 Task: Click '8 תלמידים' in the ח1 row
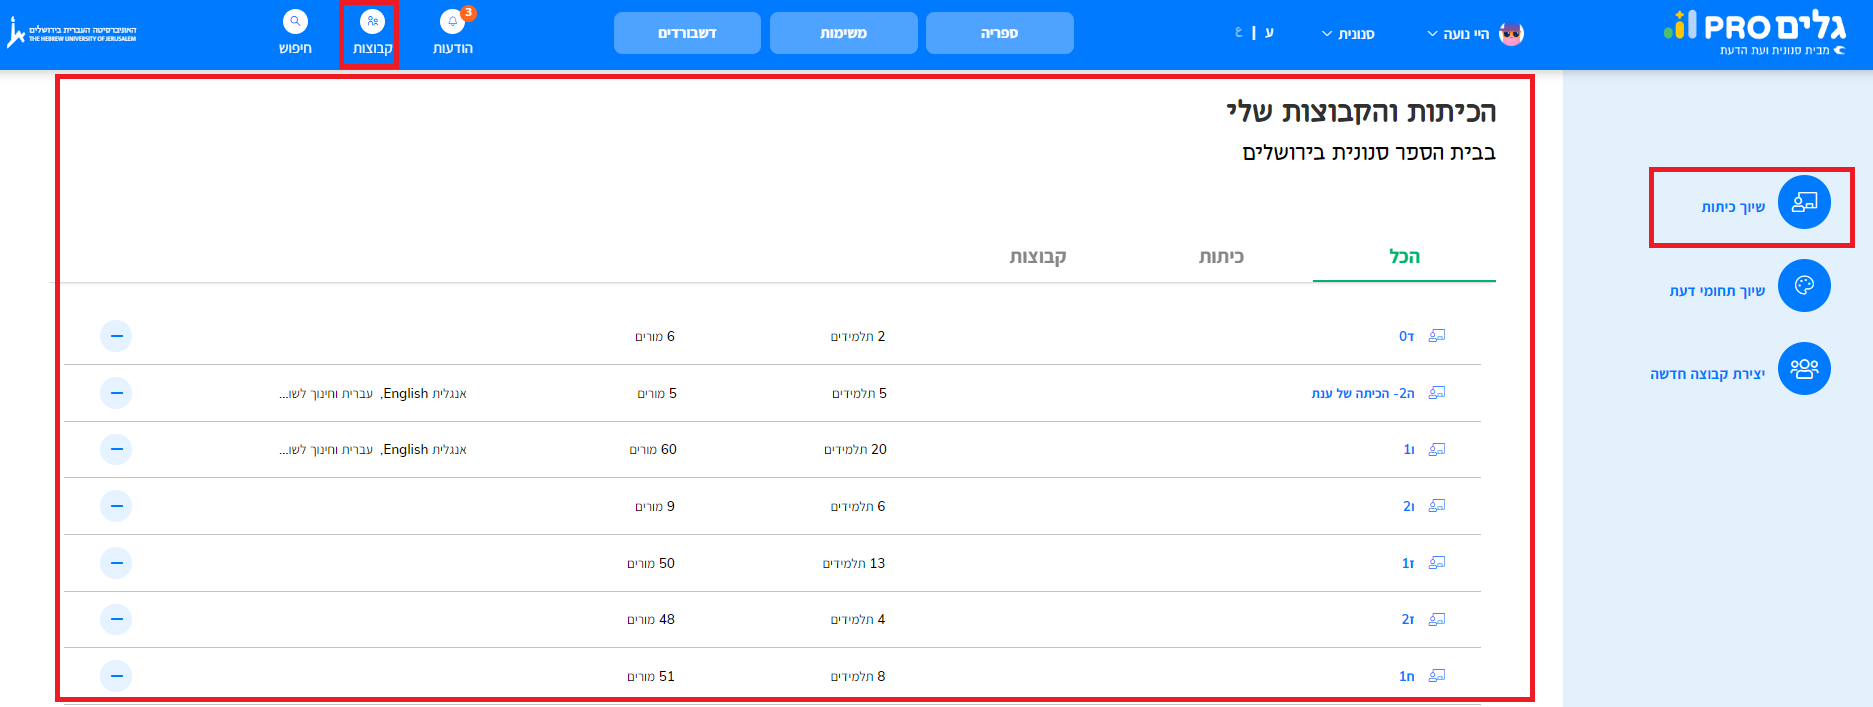click(858, 676)
